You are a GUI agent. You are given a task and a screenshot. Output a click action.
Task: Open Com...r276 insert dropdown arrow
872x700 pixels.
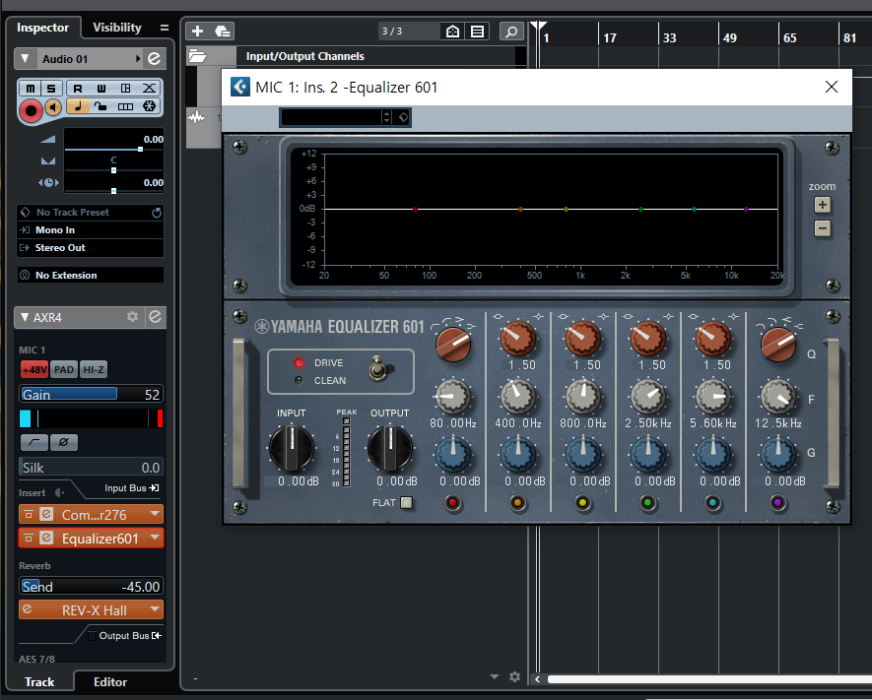(x=155, y=514)
